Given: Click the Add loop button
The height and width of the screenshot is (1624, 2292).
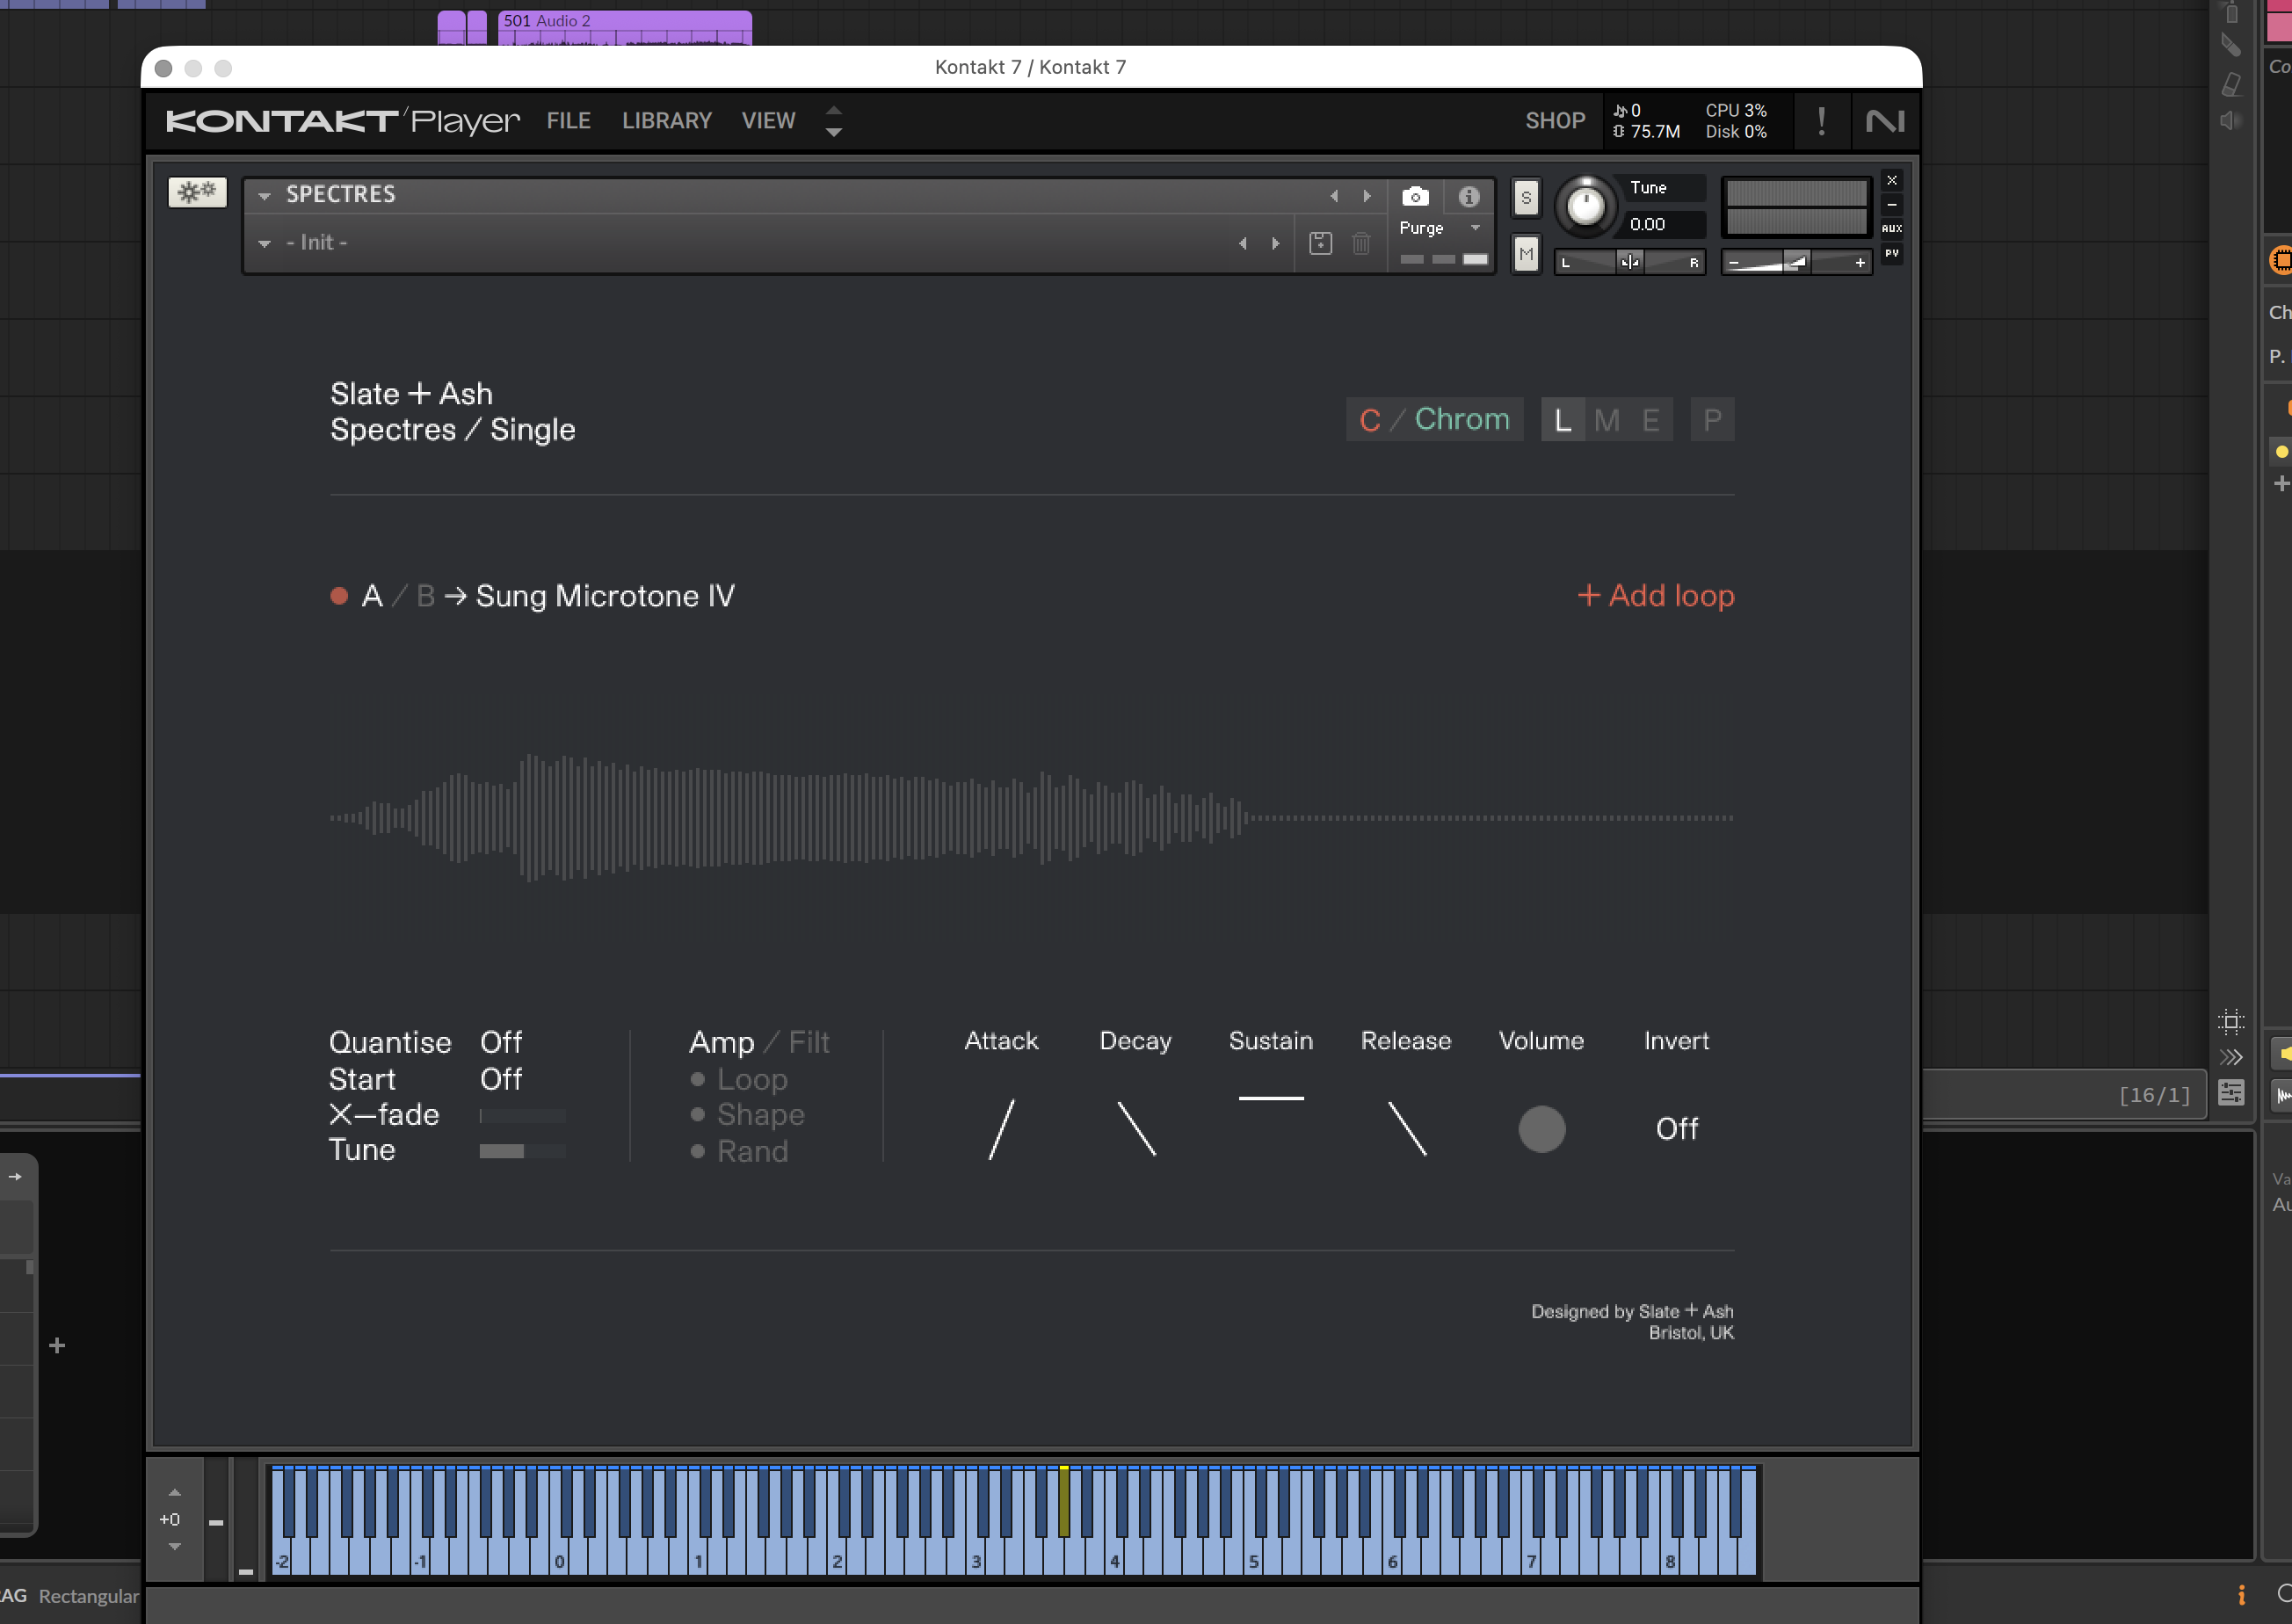Looking at the screenshot, I should 1655,596.
